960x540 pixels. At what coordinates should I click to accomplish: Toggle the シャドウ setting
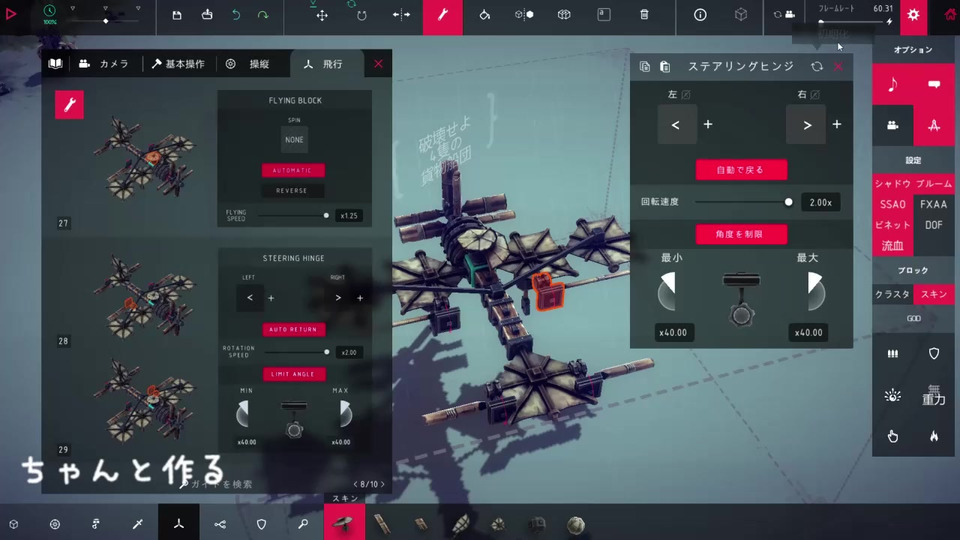[x=893, y=184]
